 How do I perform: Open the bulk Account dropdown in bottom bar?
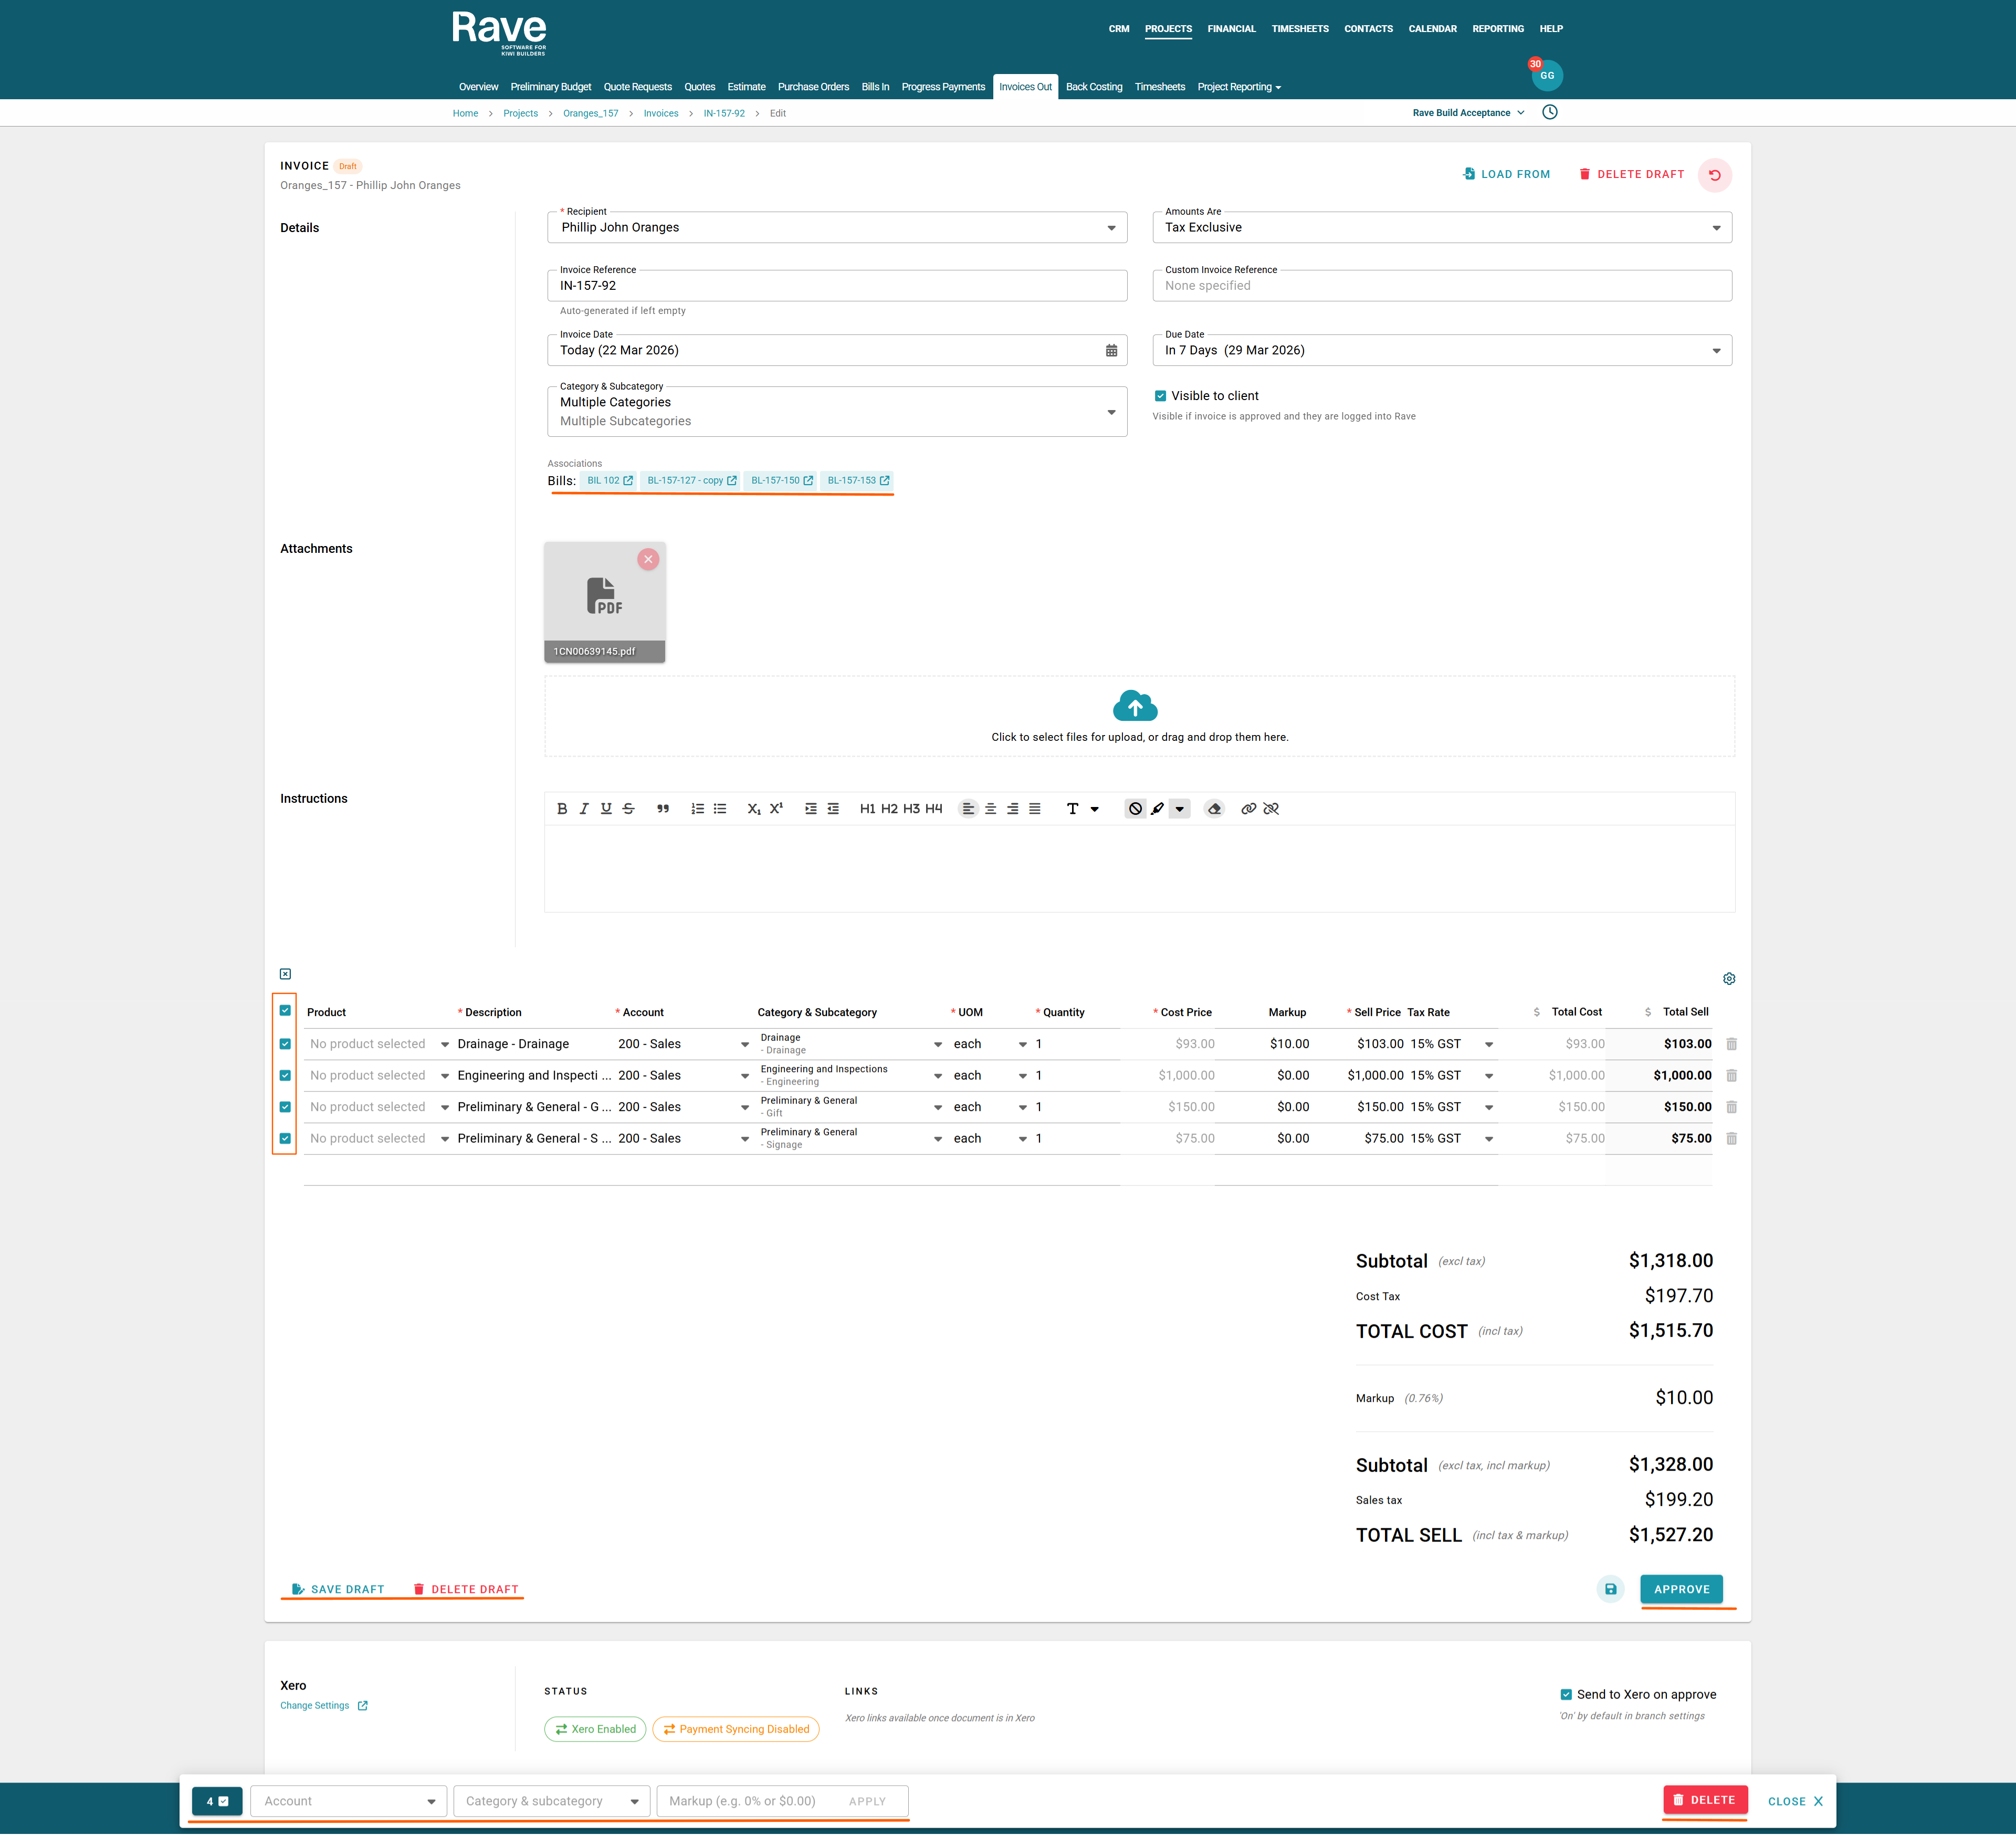[348, 1801]
